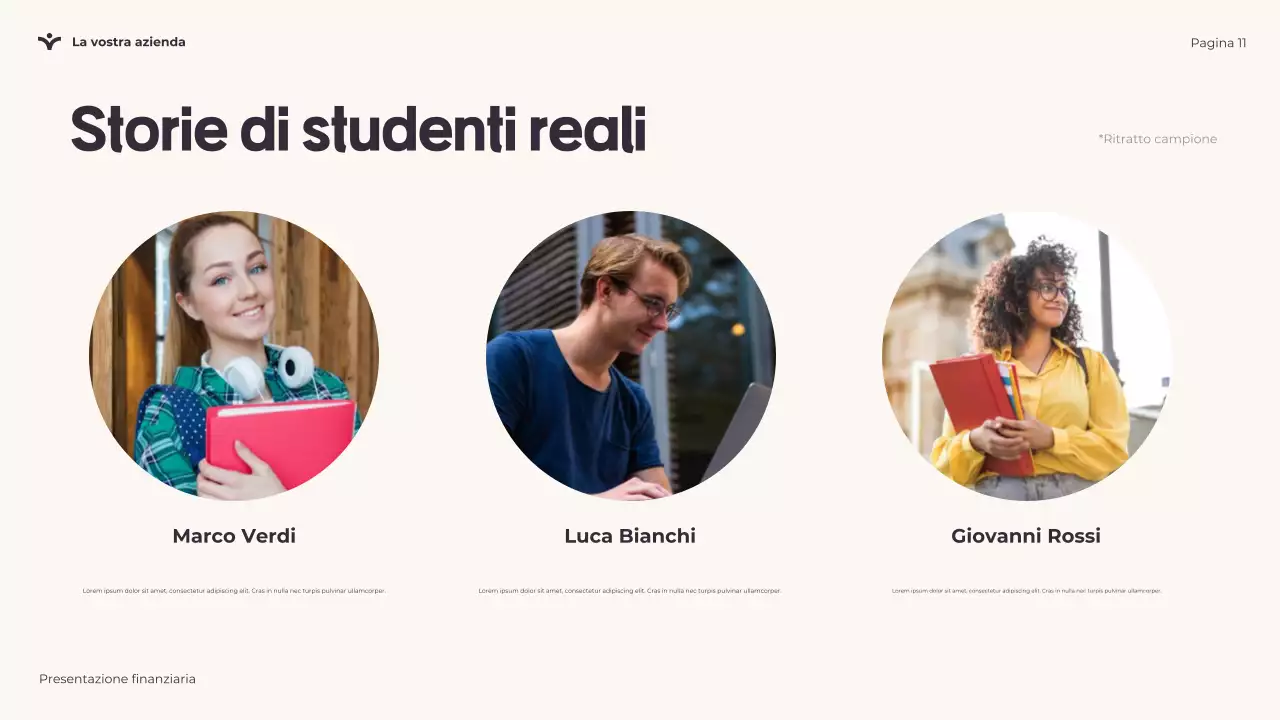
Task: Select the round portrait above Marco Verdi
Action: (x=234, y=355)
